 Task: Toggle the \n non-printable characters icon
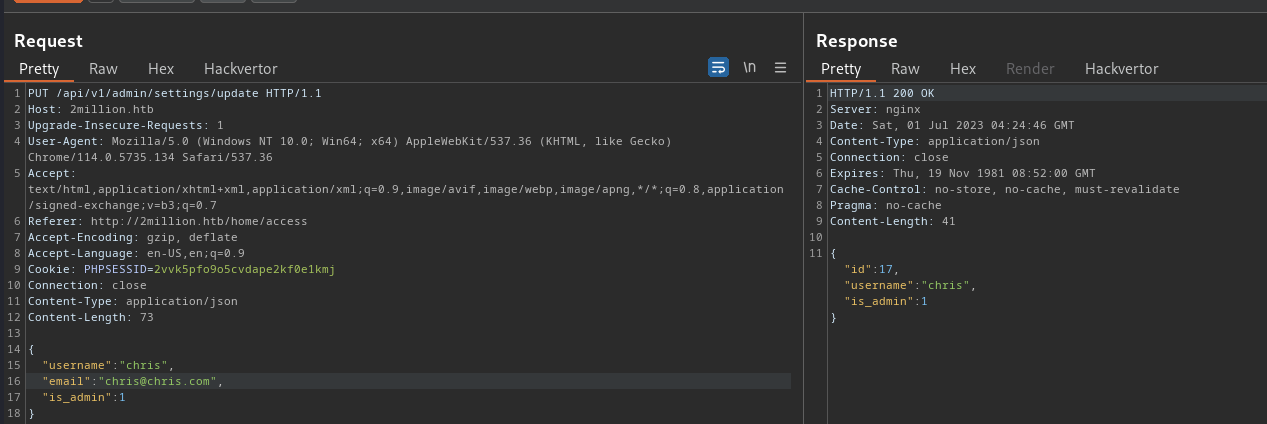click(x=749, y=68)
